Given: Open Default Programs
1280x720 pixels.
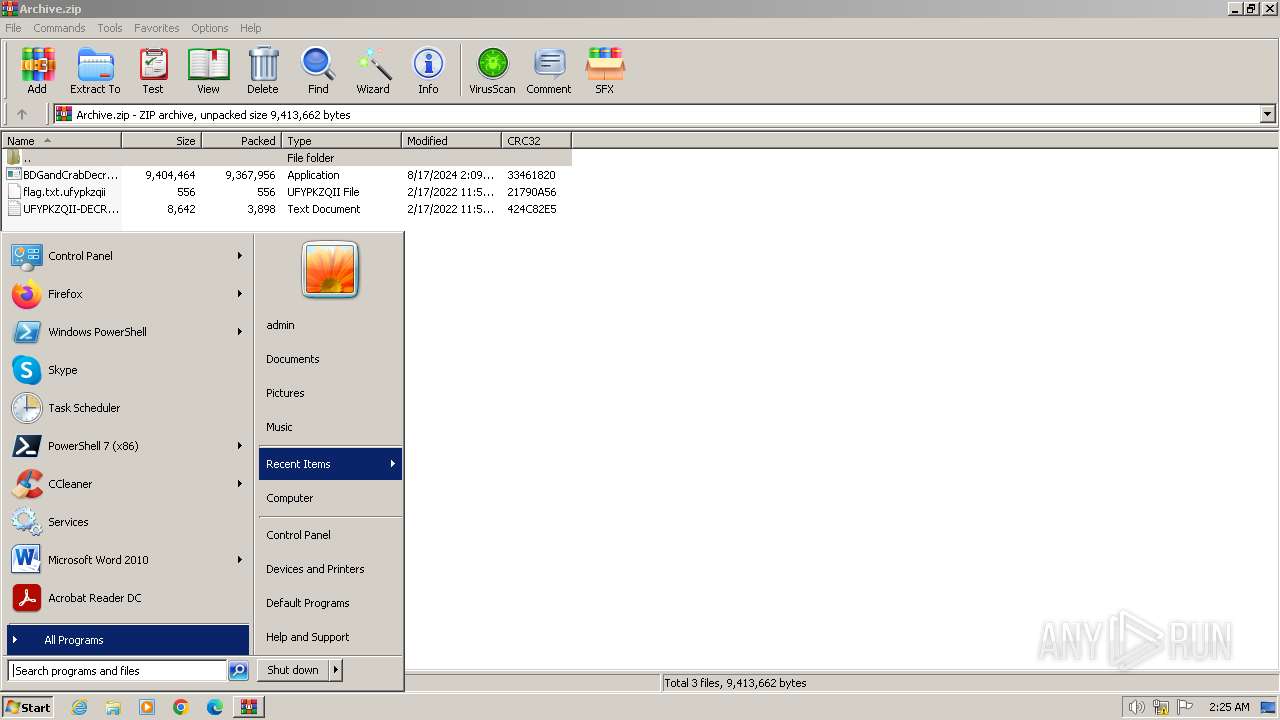Looking at the screenshot, I should (330, 603).
